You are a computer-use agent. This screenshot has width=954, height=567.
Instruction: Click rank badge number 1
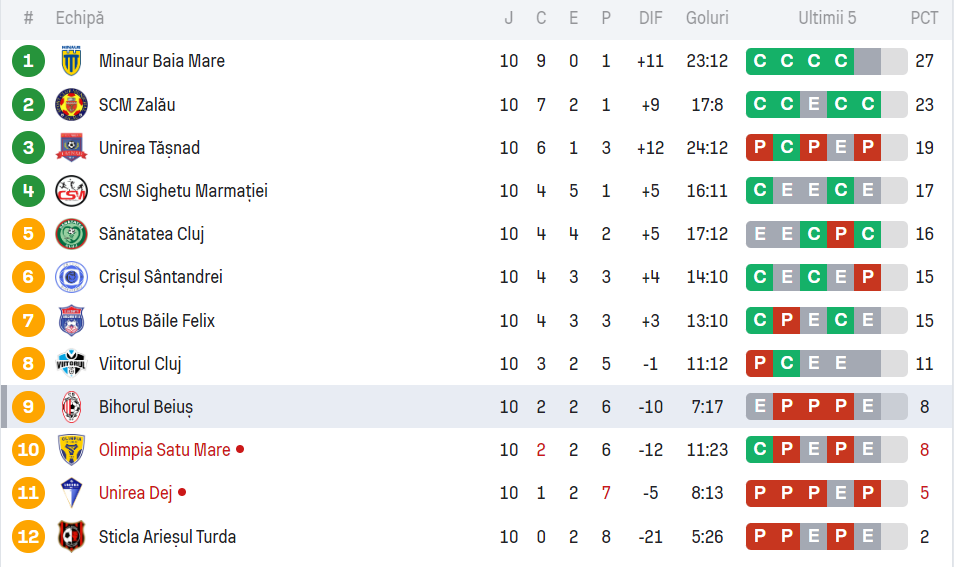[x=29, y=61]
